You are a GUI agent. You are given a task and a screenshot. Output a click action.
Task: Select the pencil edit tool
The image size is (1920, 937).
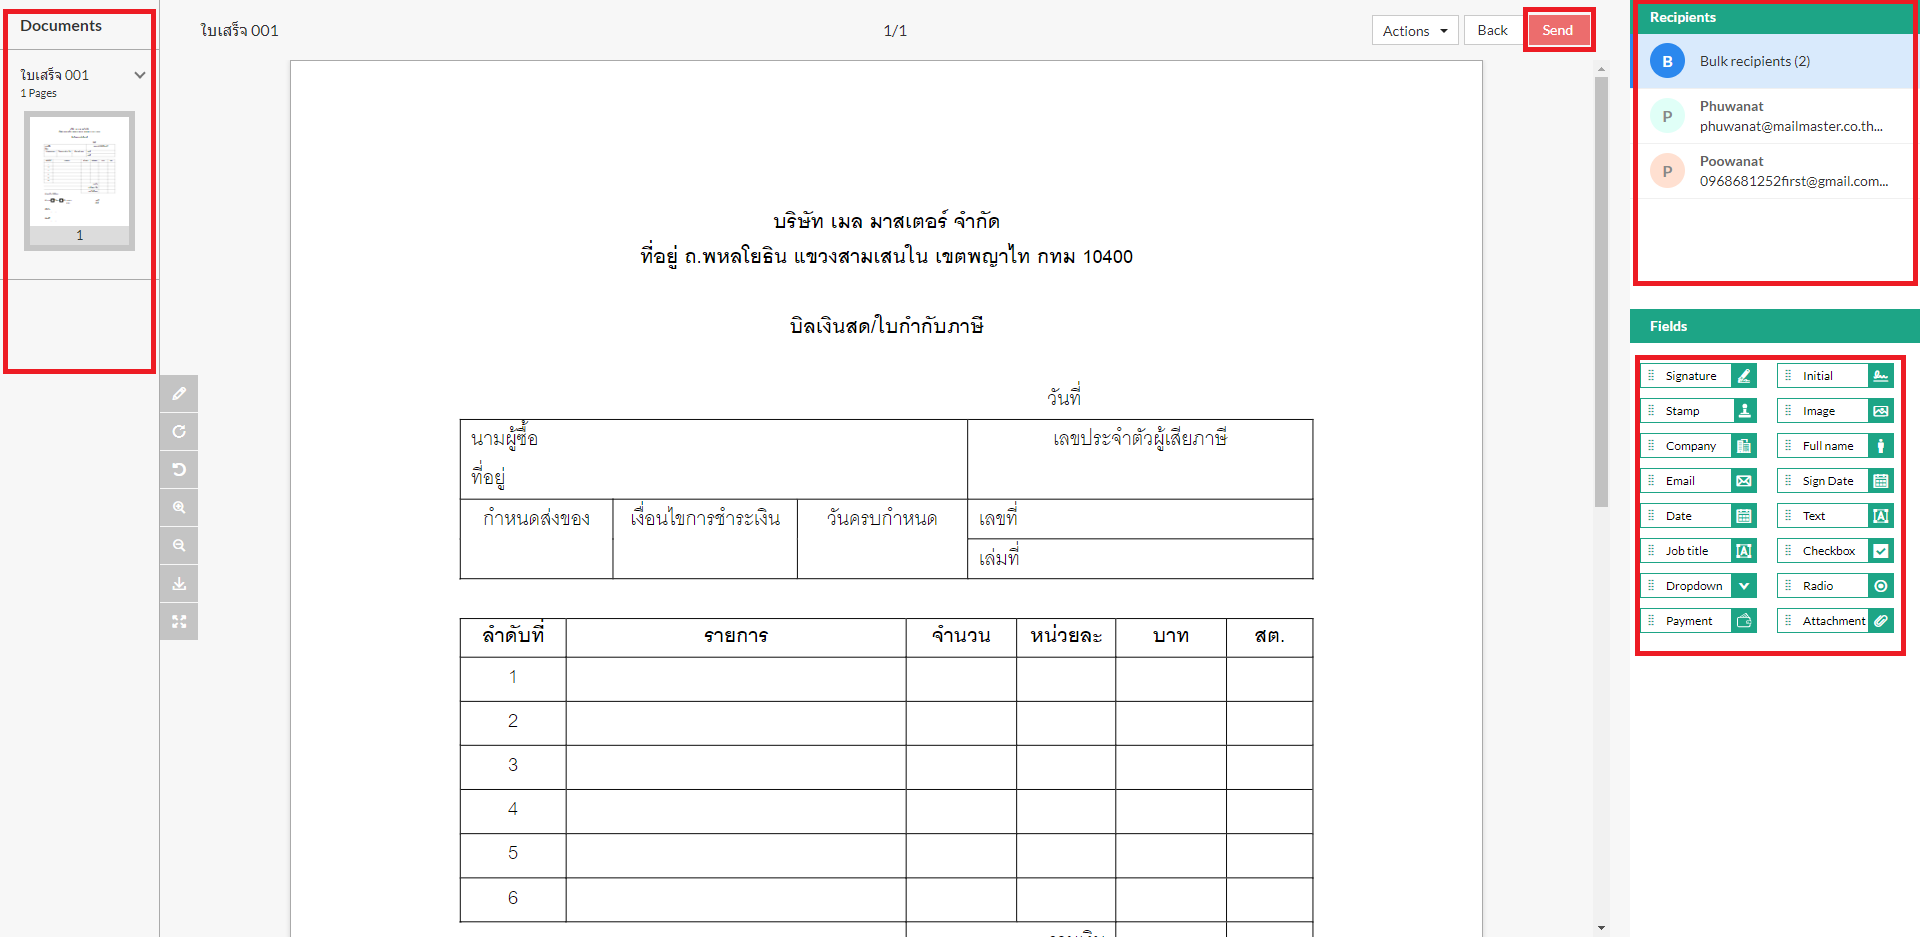tap(179, 394)
